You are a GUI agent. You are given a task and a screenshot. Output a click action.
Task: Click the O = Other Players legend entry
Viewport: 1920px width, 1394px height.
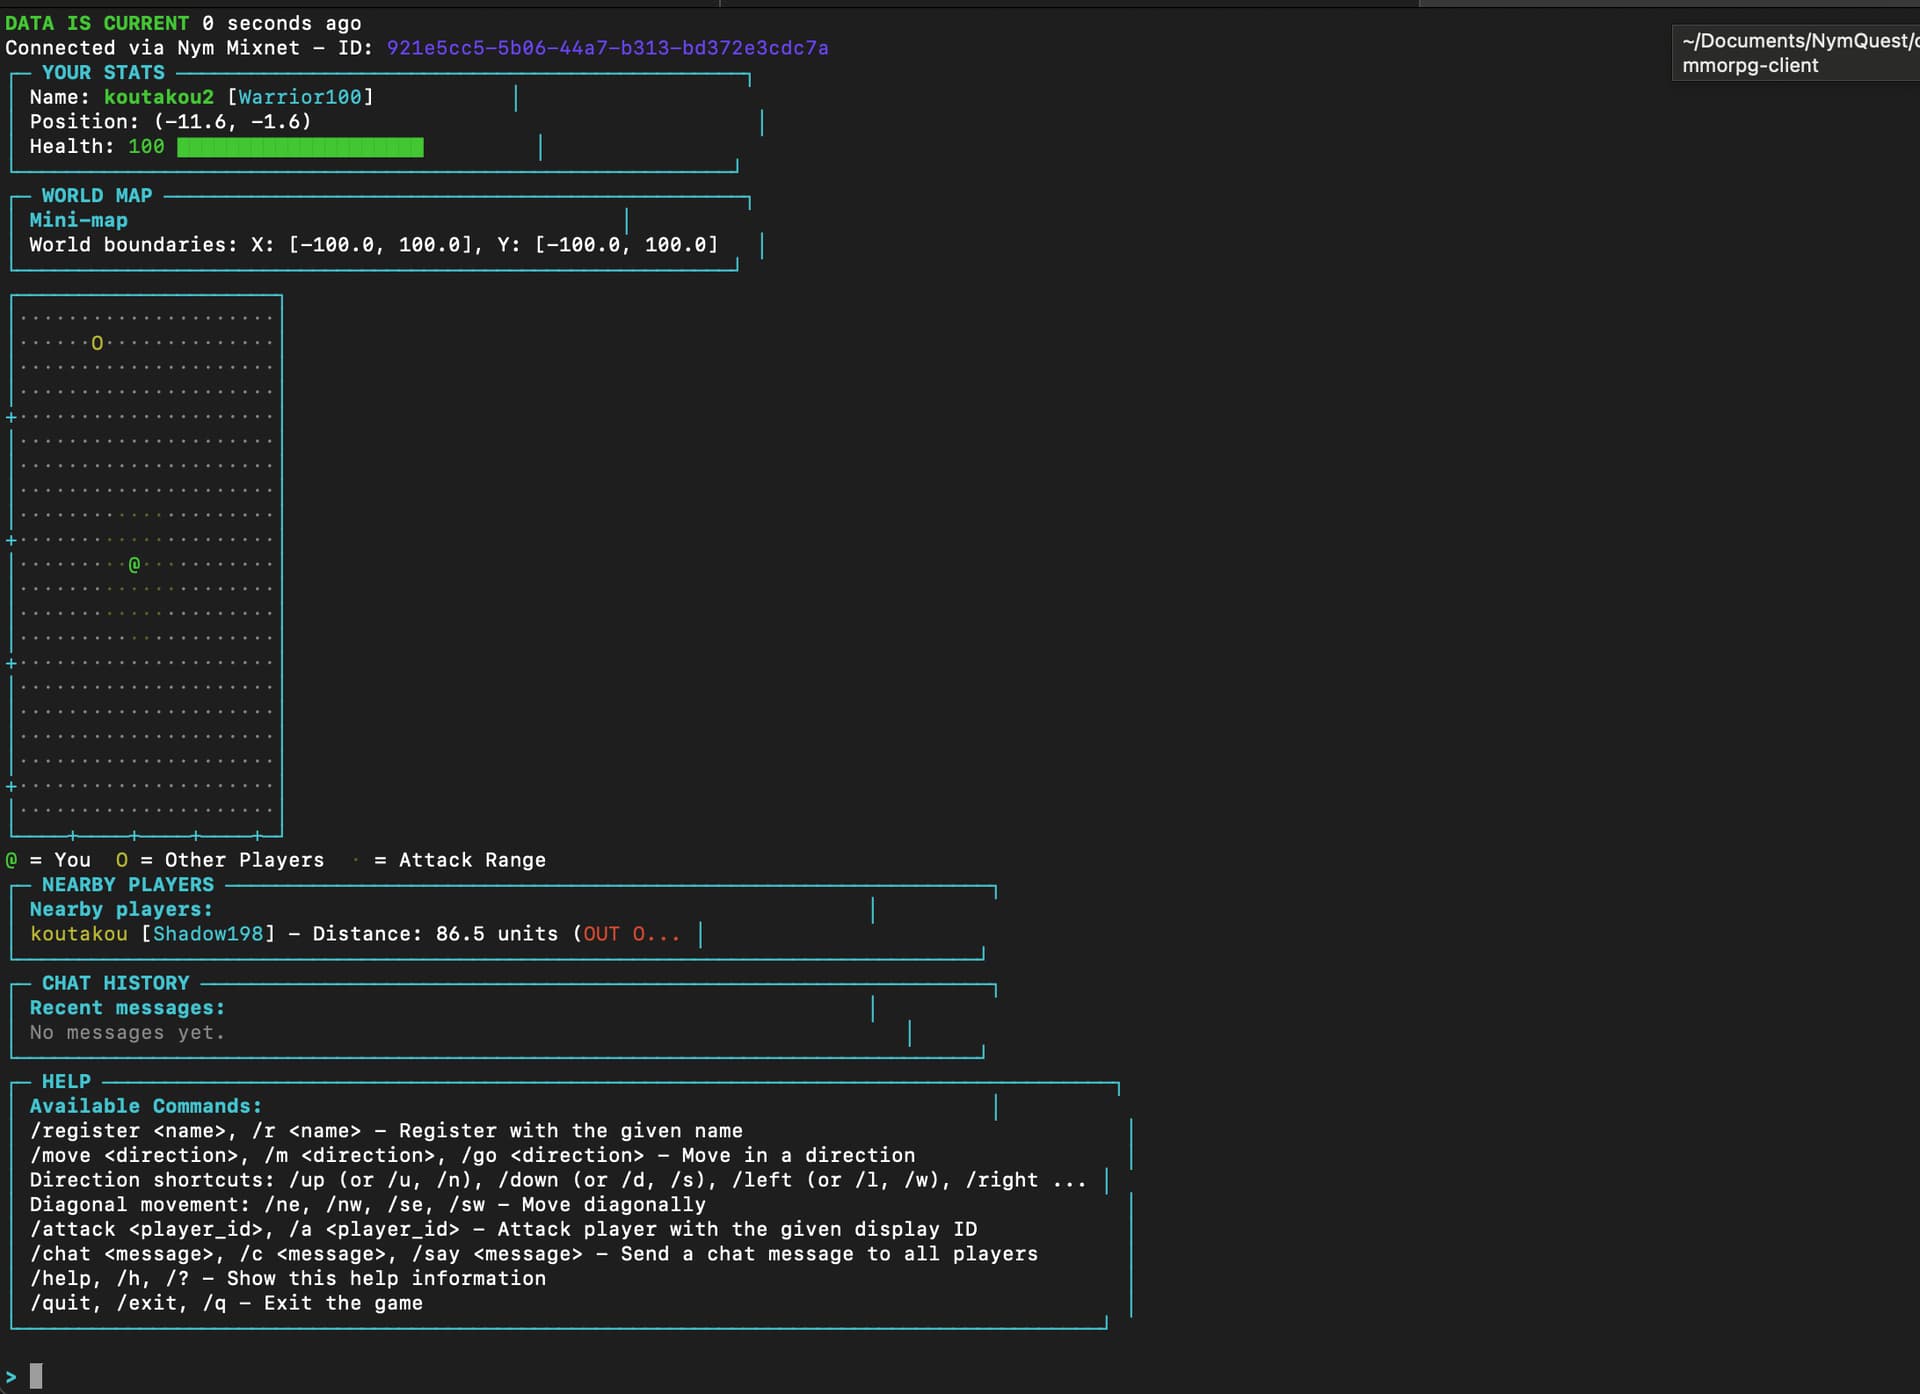(x=220, y=860)
